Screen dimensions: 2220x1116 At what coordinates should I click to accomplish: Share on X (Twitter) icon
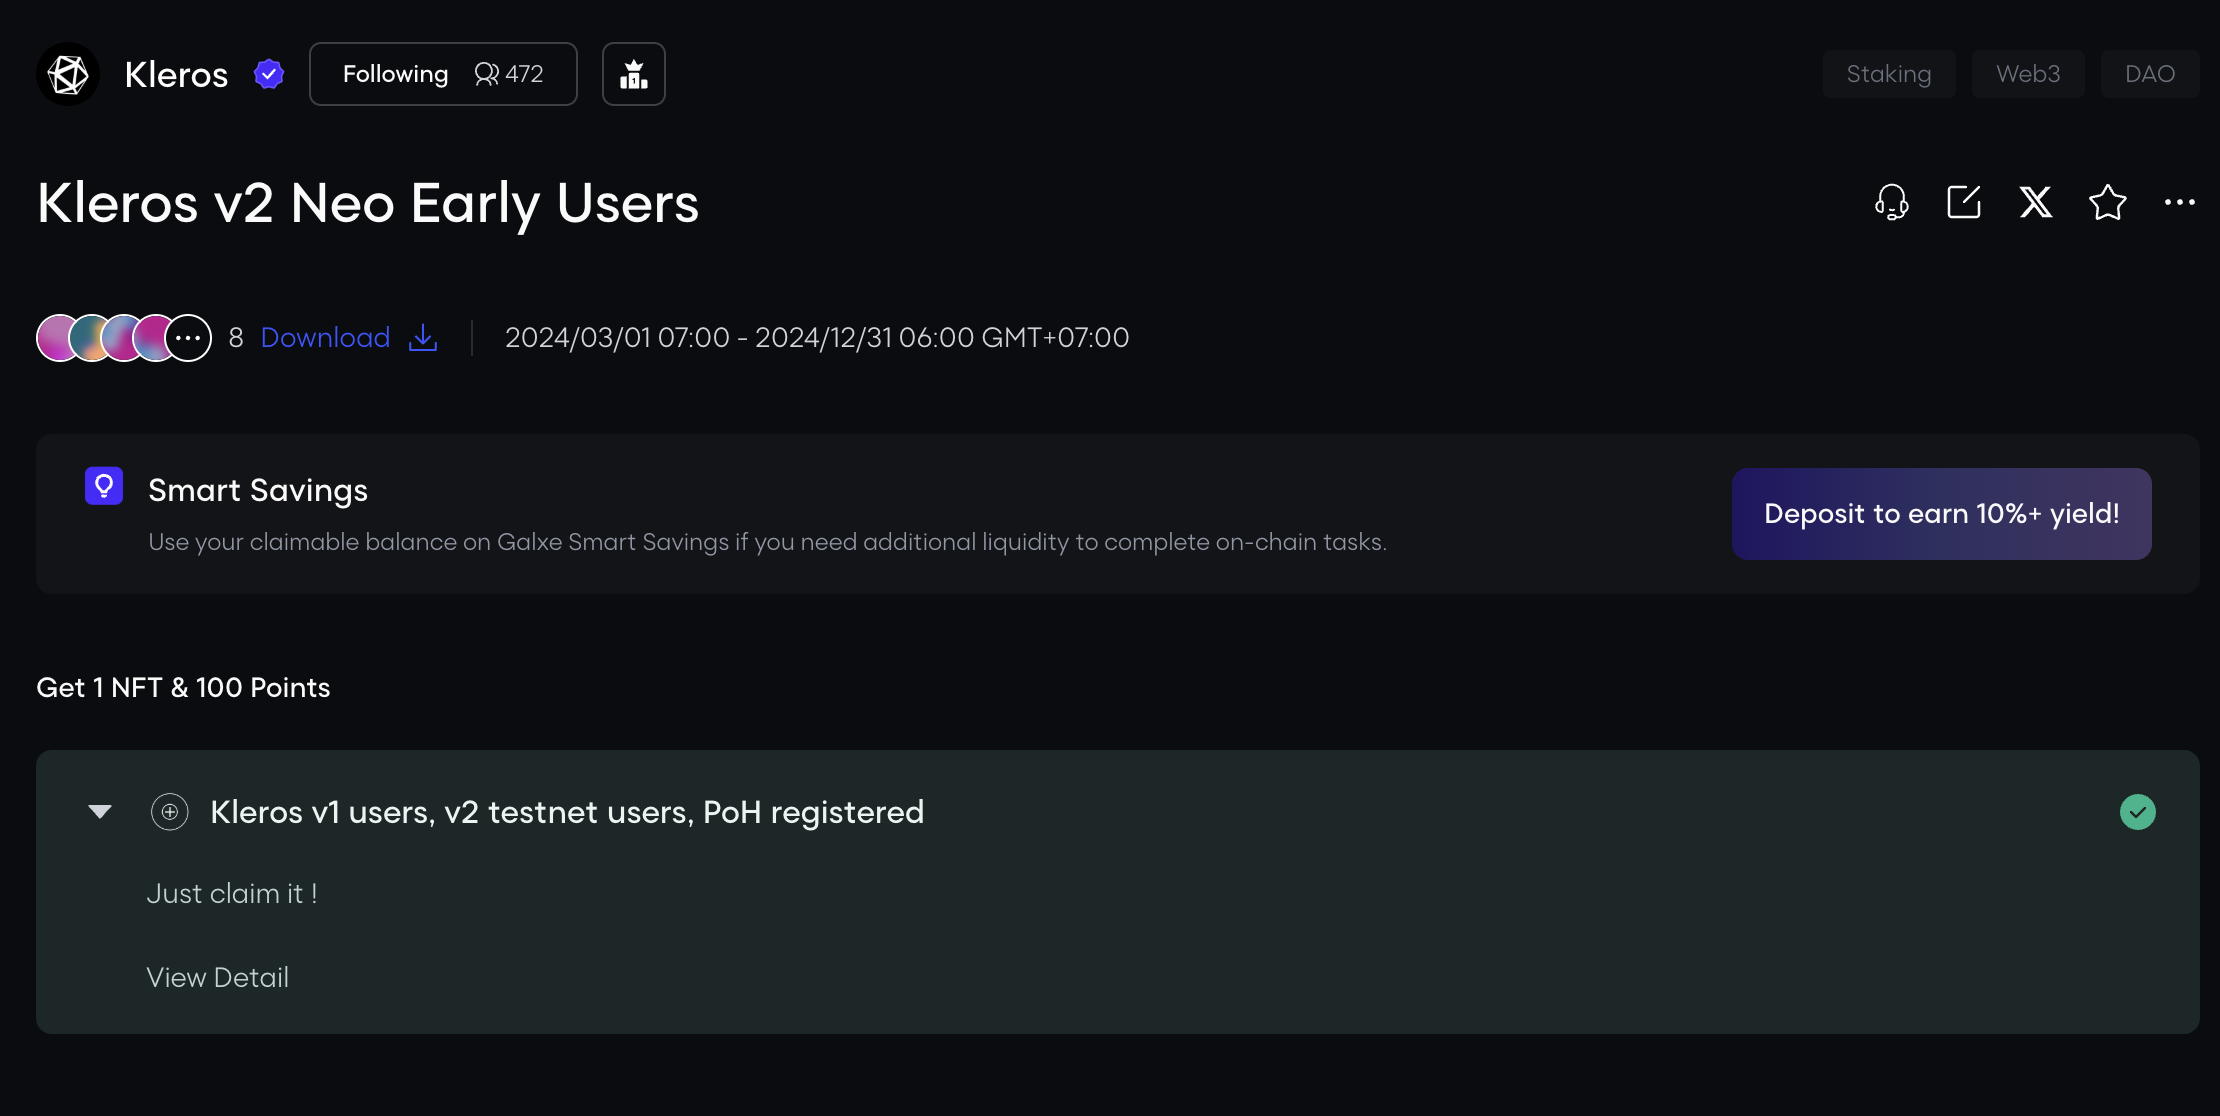[x=2035, y=202]
